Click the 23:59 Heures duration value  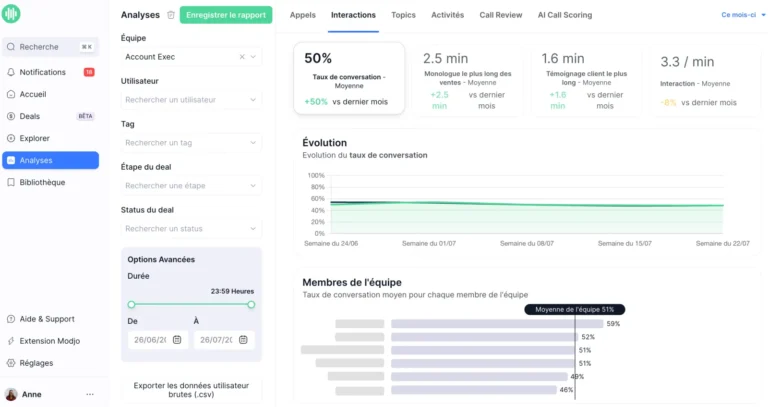pos(232,291)
